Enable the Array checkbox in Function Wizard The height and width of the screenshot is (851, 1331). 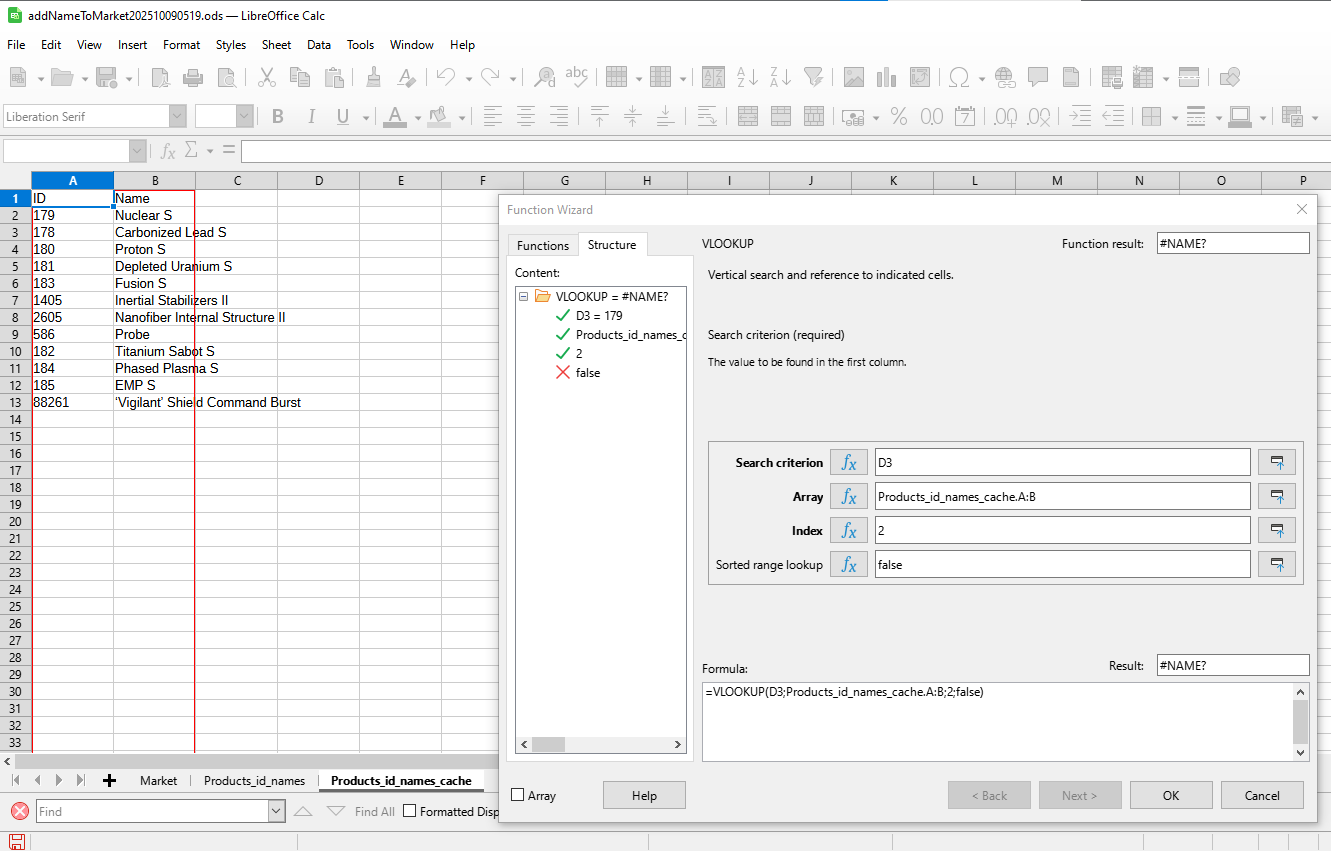tap(517, 796)
